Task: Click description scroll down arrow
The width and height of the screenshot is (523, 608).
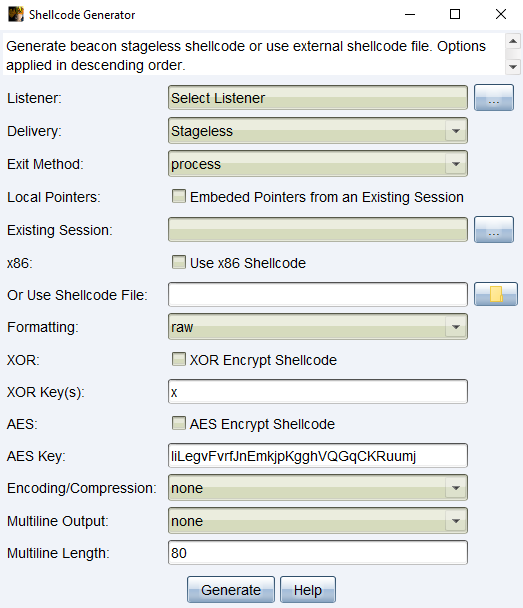Action: (x=513, y=67)
